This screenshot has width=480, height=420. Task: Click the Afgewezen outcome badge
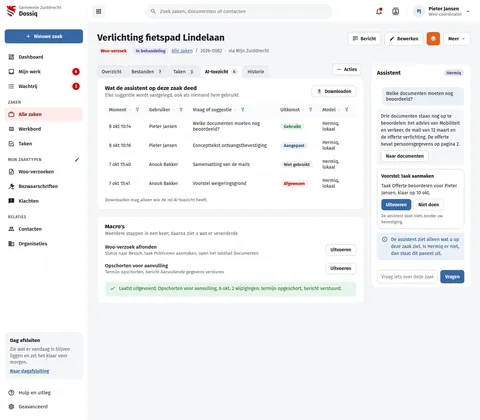[x=294, y=183]
